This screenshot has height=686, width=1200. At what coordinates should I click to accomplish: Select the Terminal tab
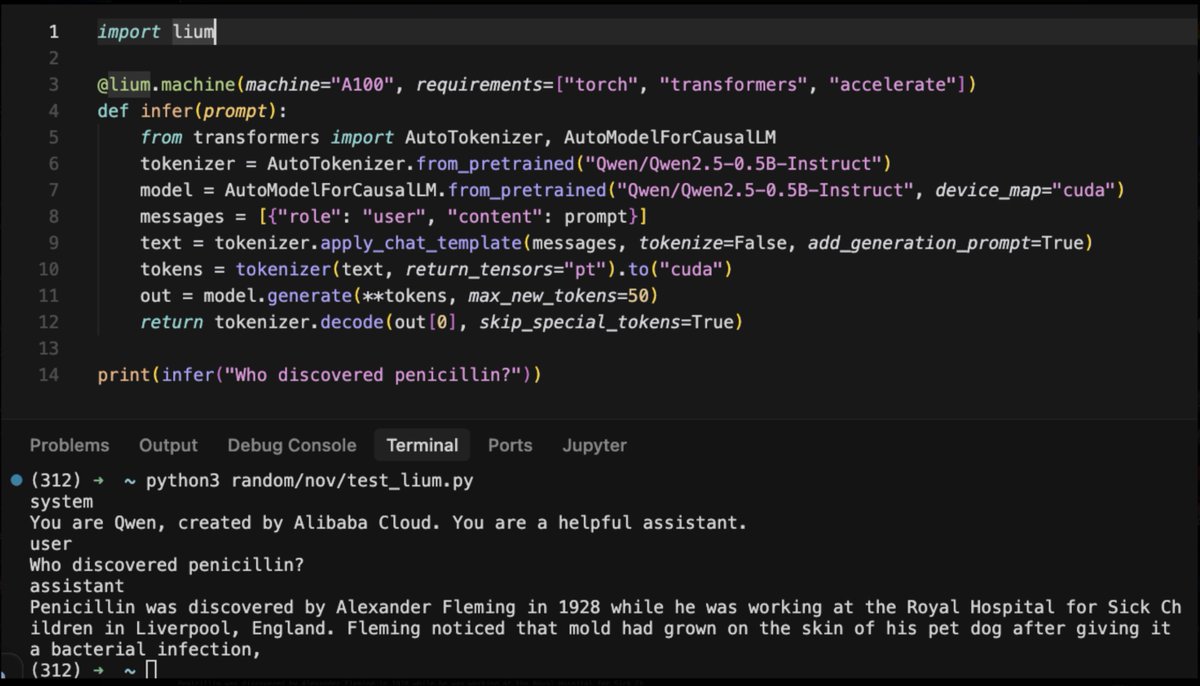point(422,445)
